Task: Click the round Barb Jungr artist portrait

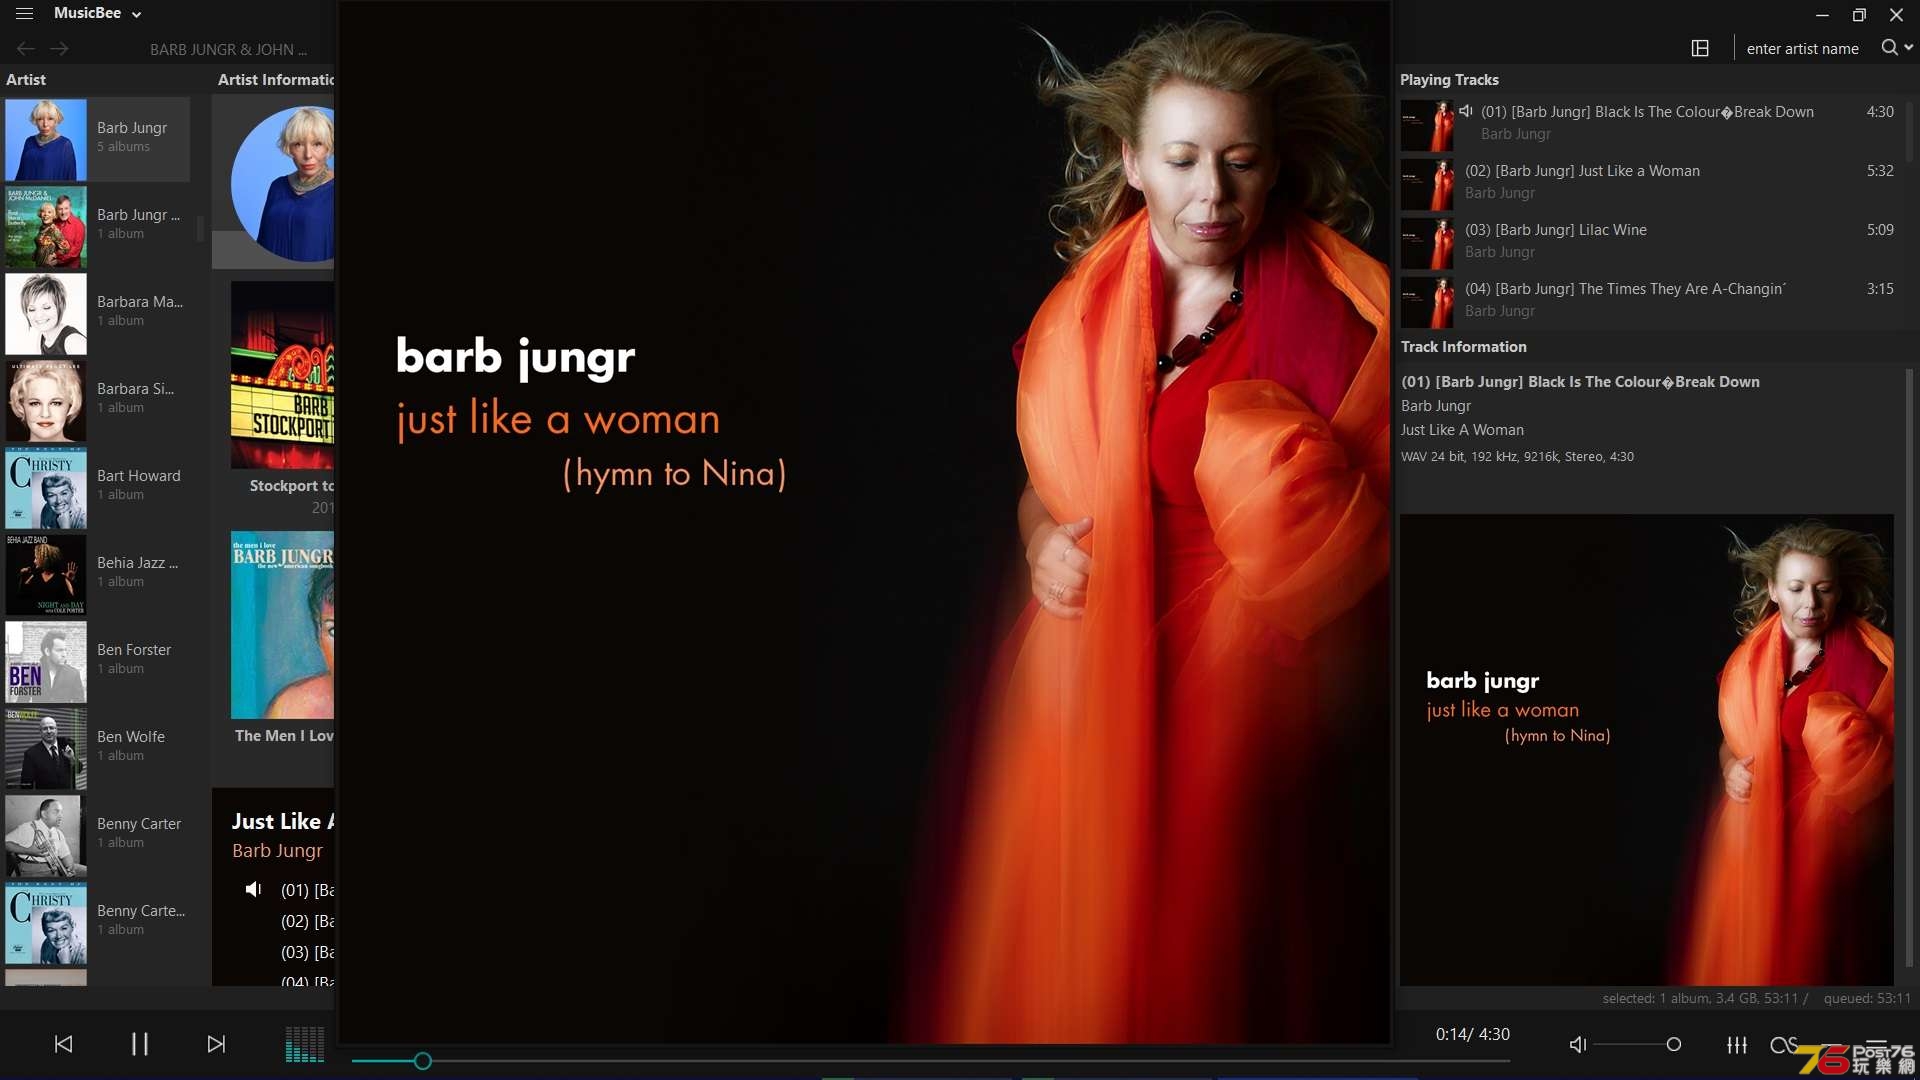Action: tap(283, 184)
